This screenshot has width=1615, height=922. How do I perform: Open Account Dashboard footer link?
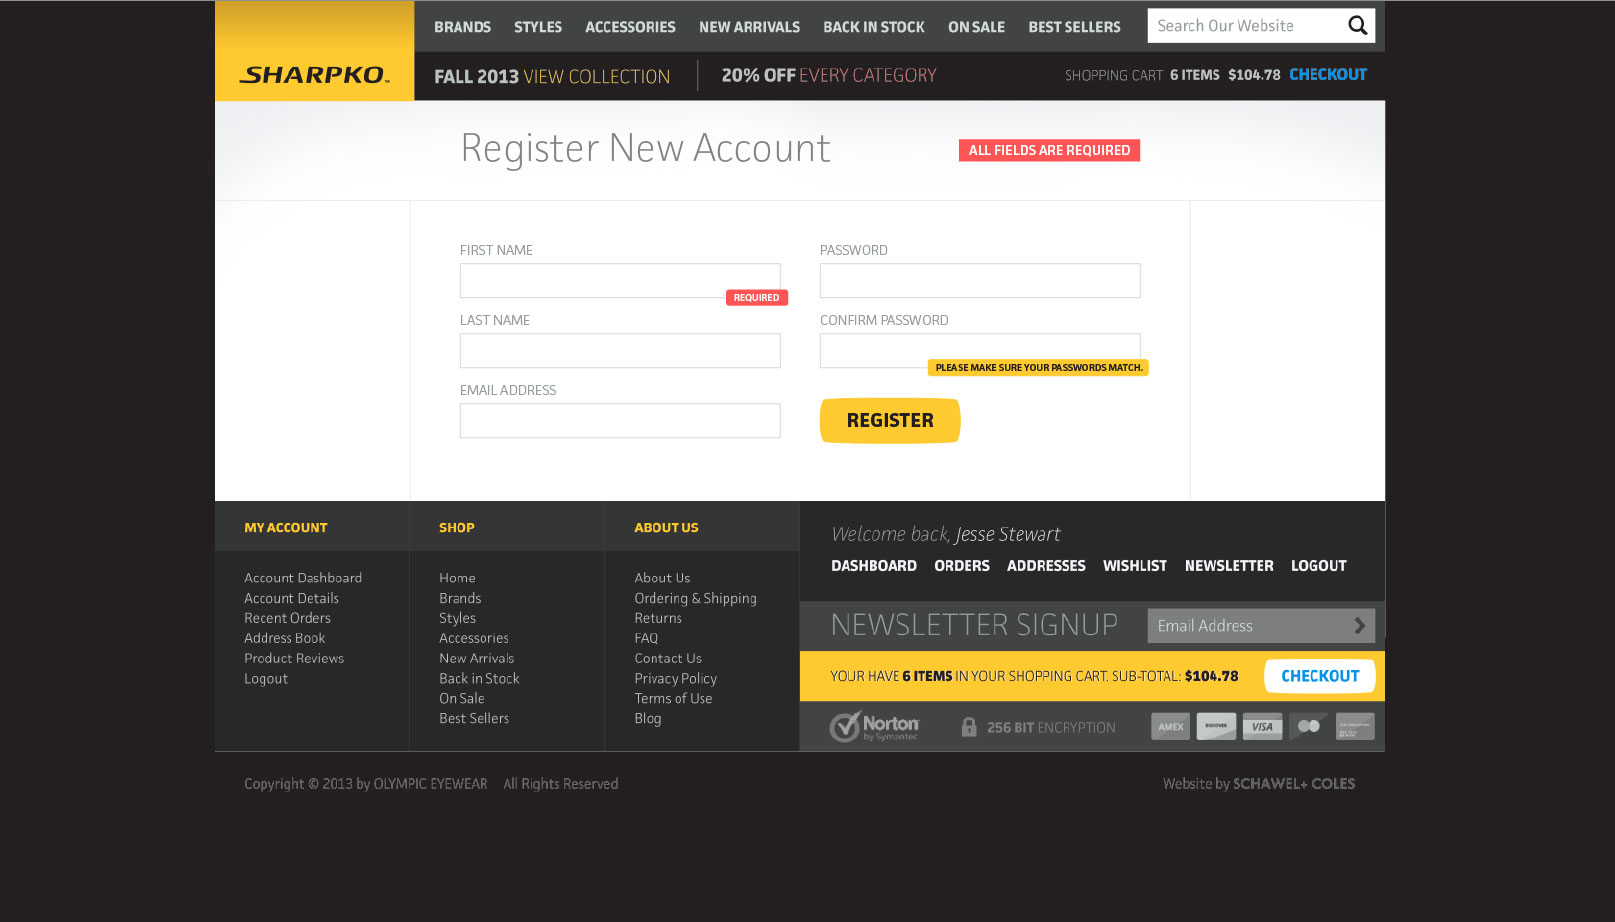coord(303,578)
